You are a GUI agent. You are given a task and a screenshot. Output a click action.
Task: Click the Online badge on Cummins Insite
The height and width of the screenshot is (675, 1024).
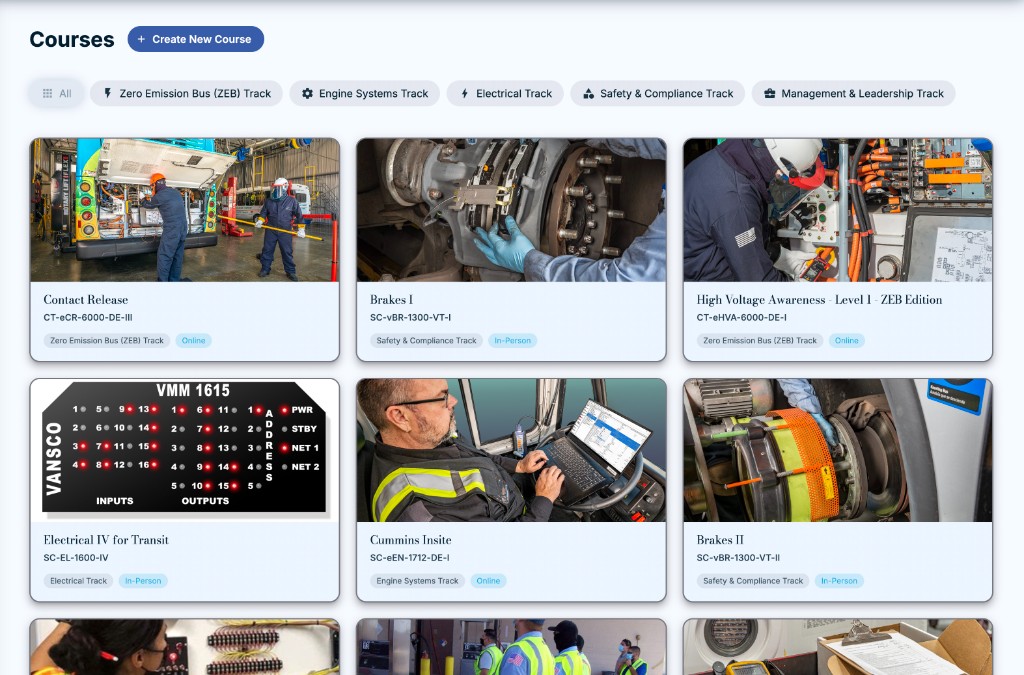[x=488, y=581]
